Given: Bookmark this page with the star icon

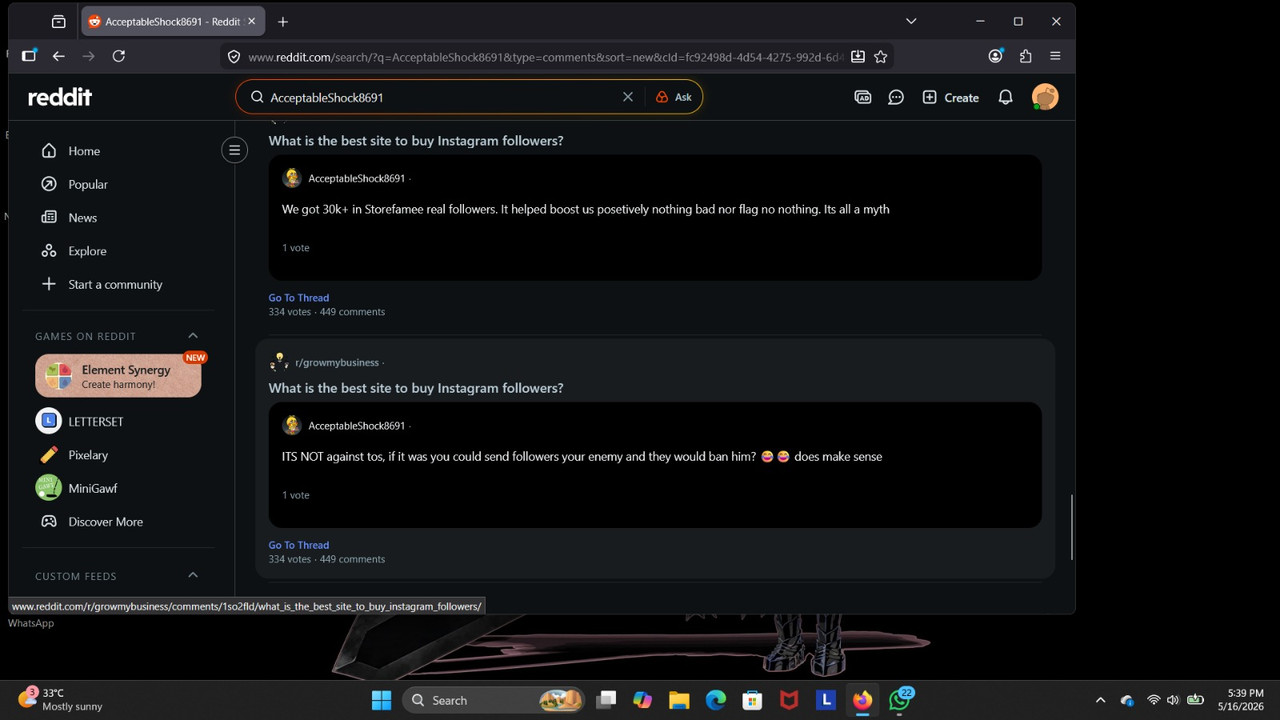Looking at the screenshot, I should (881, 57).
